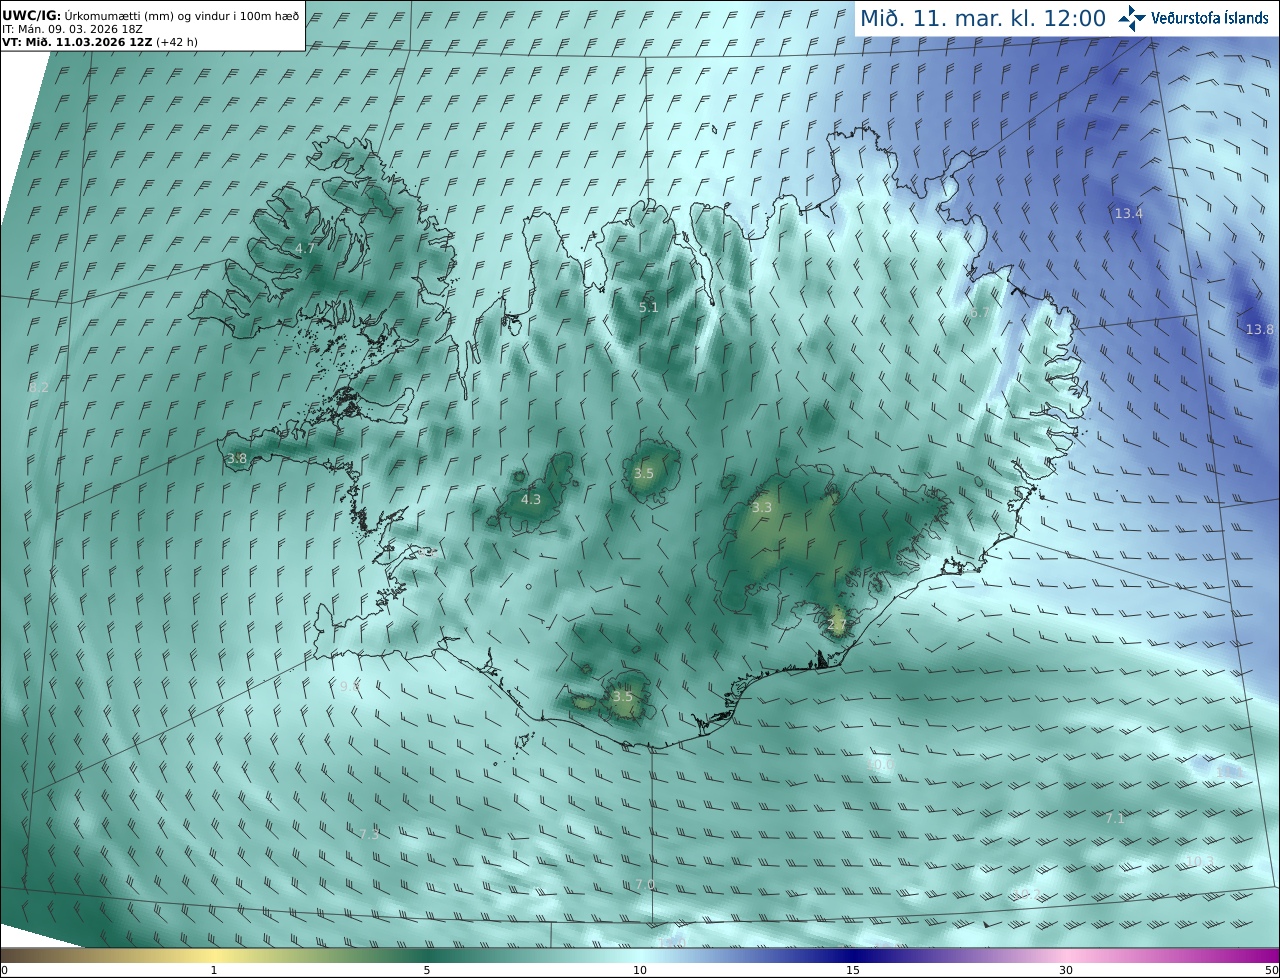Click the 3.5 value by the south coast

[622, 696]
